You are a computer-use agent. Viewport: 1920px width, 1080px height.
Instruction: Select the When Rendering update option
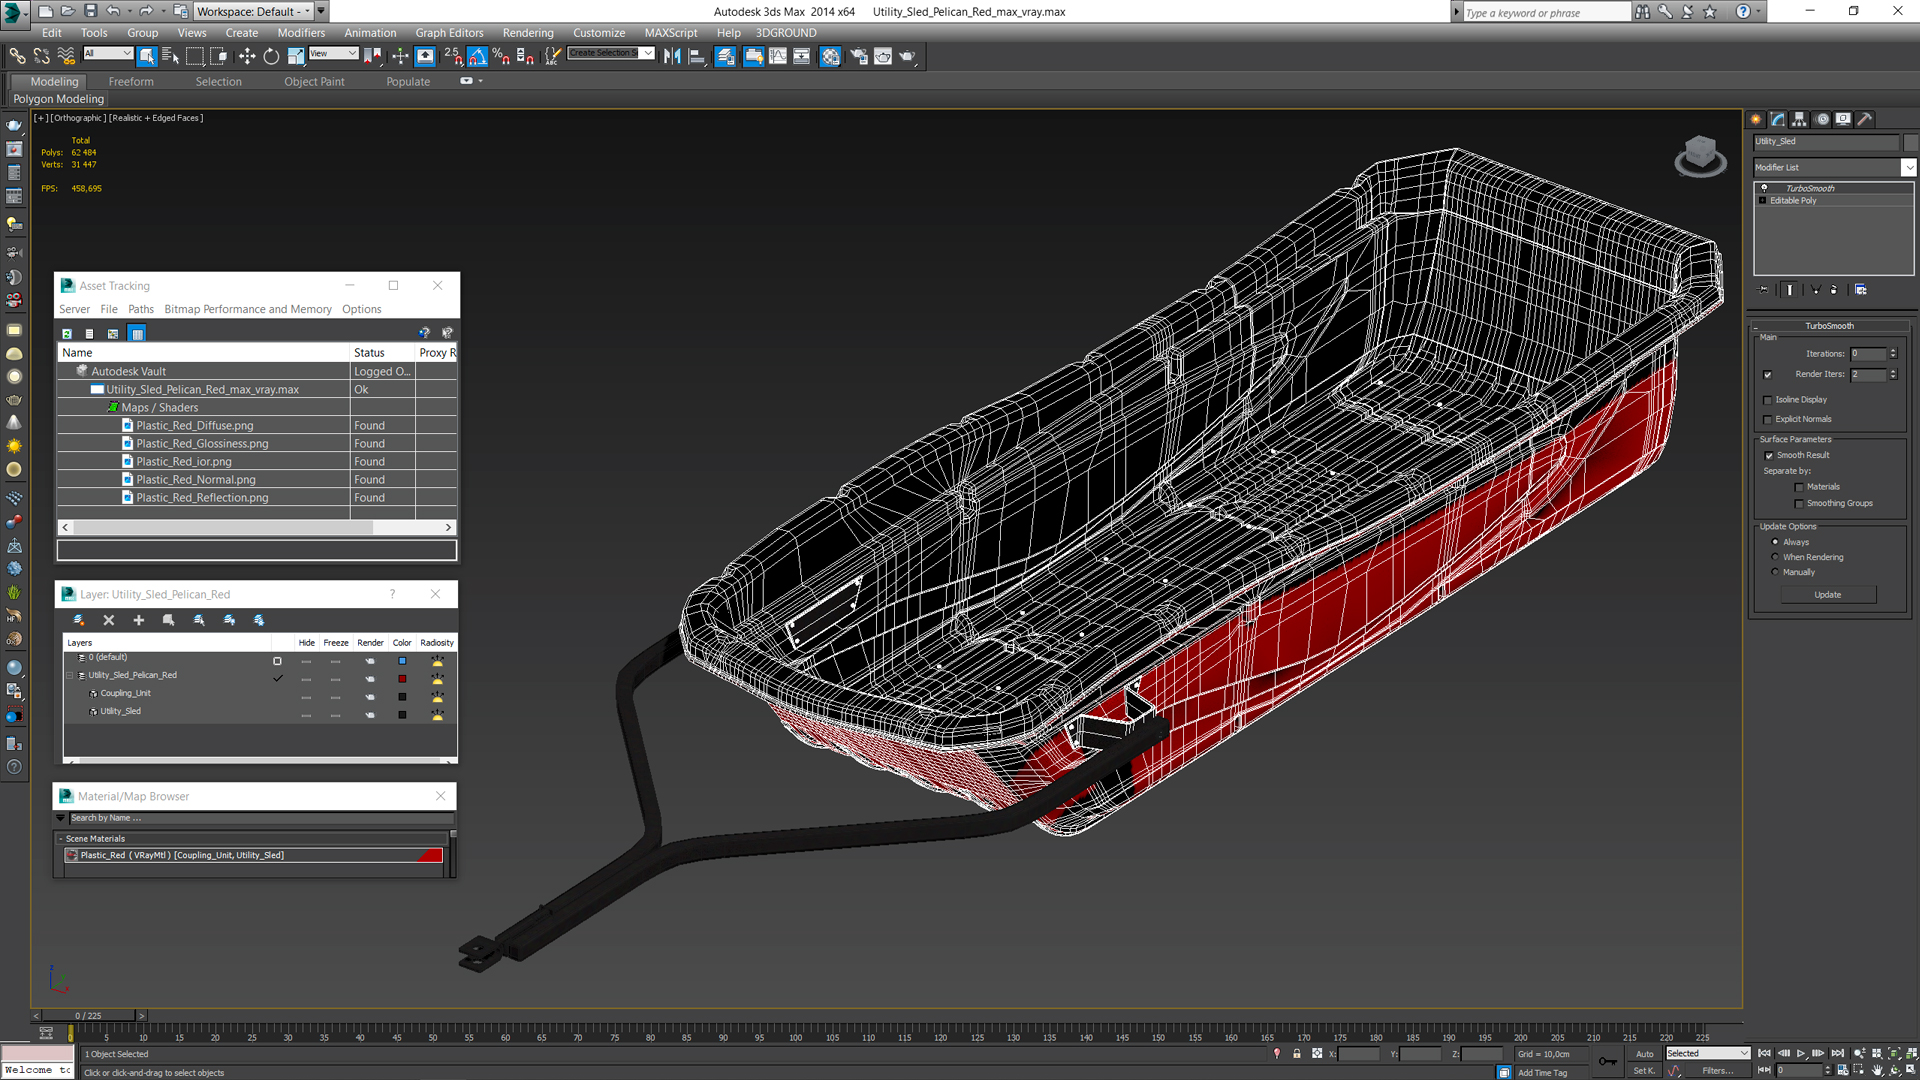(1776, 557)
